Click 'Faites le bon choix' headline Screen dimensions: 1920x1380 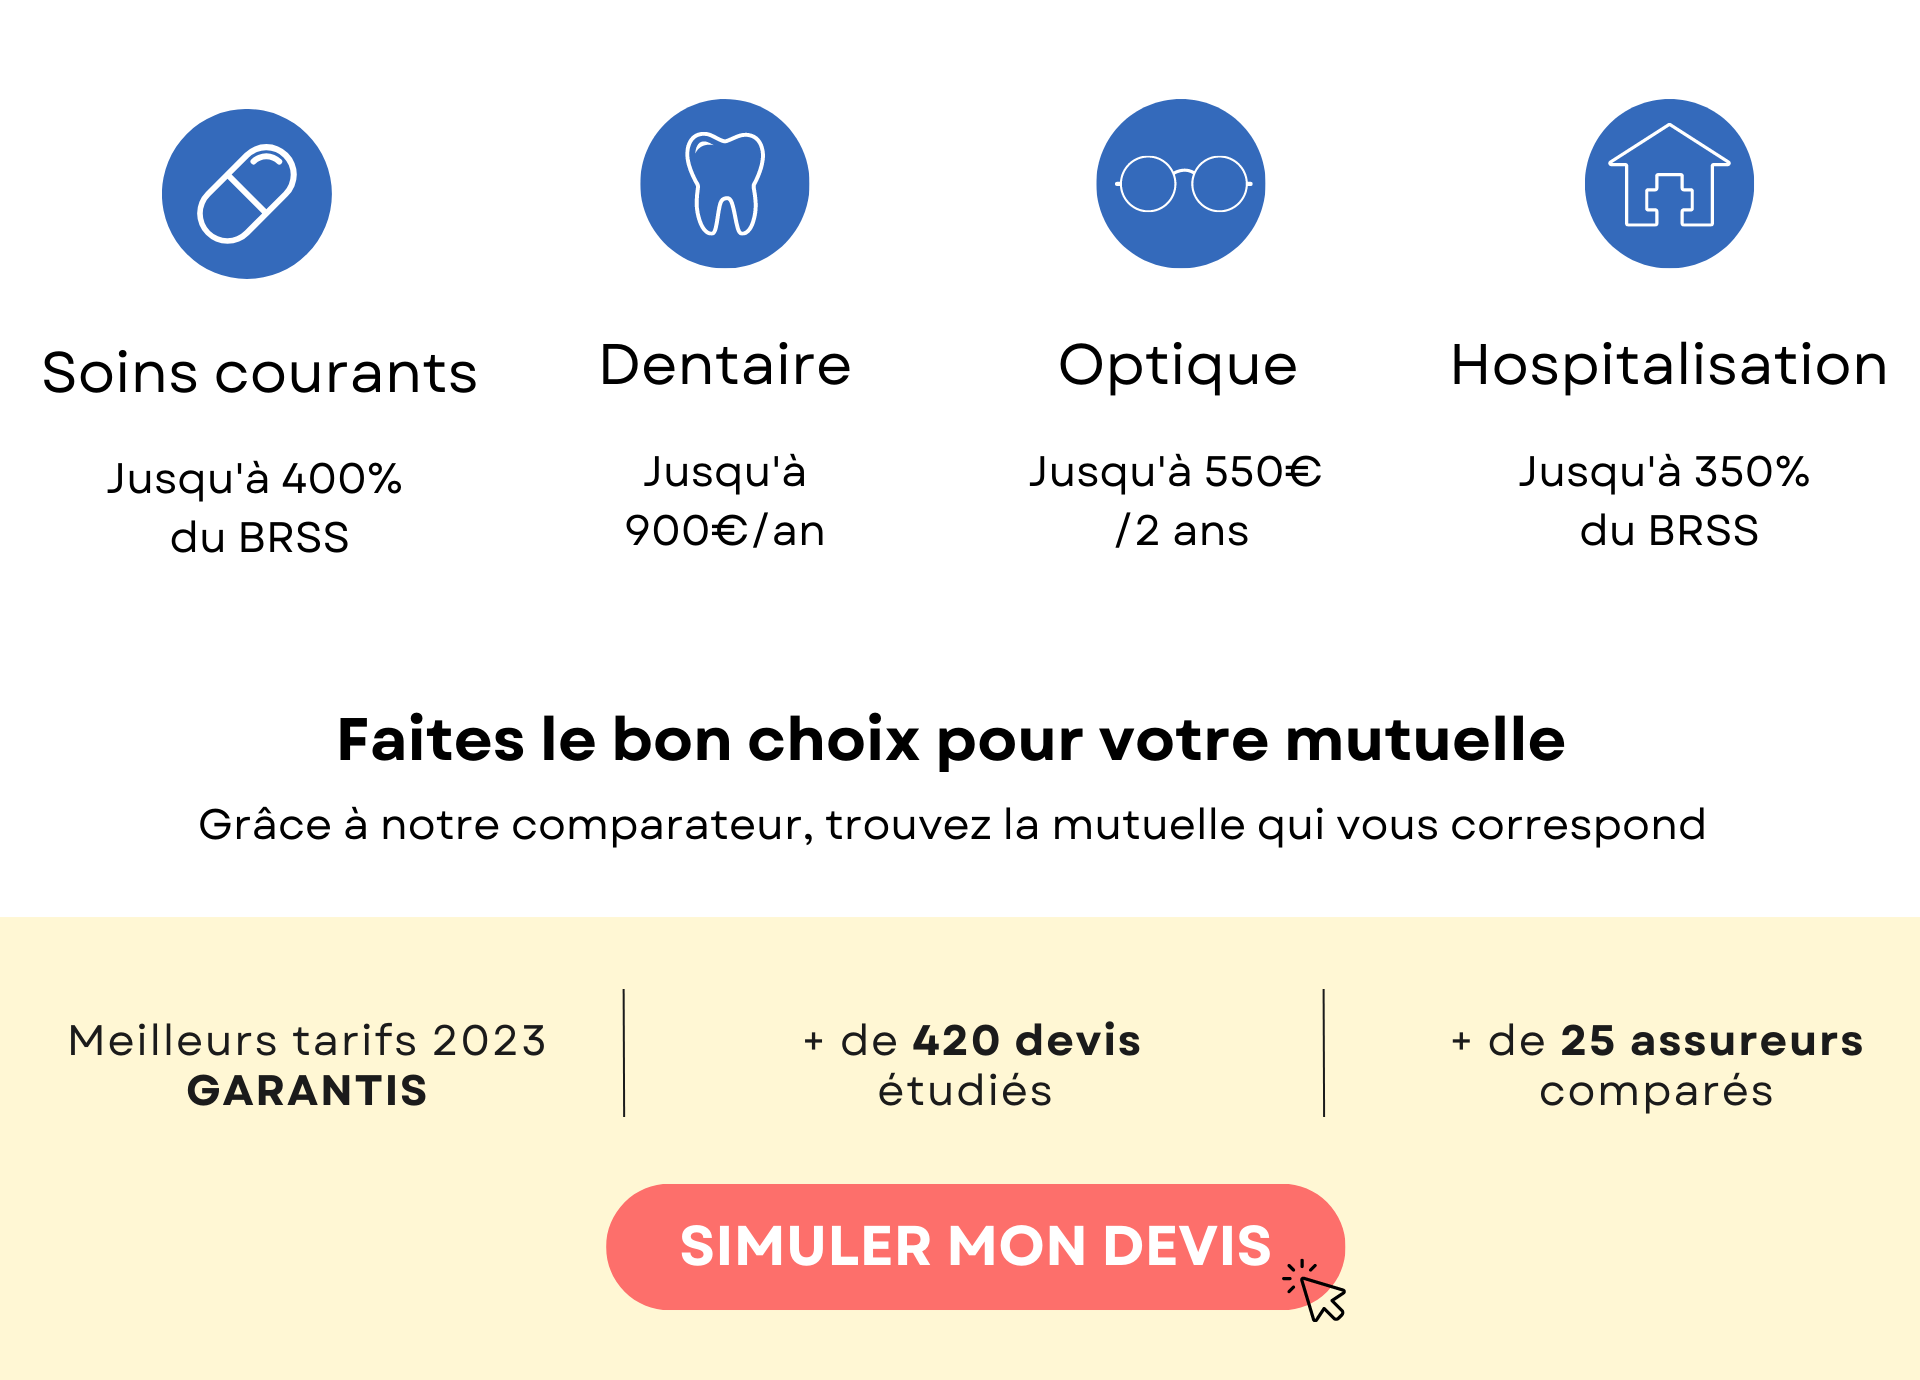point(951,741)
